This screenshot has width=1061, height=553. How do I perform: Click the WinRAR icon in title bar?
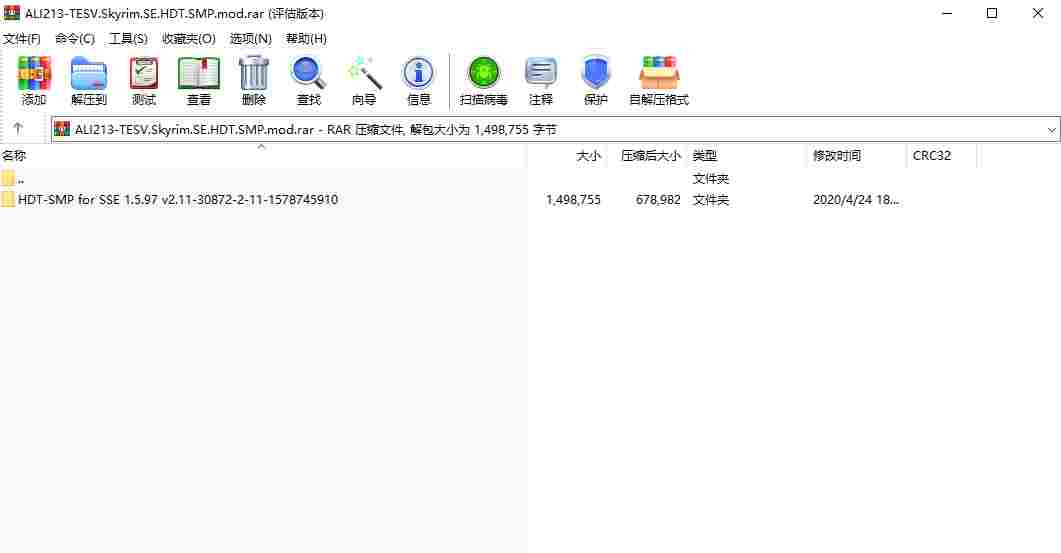pos(12,13)
